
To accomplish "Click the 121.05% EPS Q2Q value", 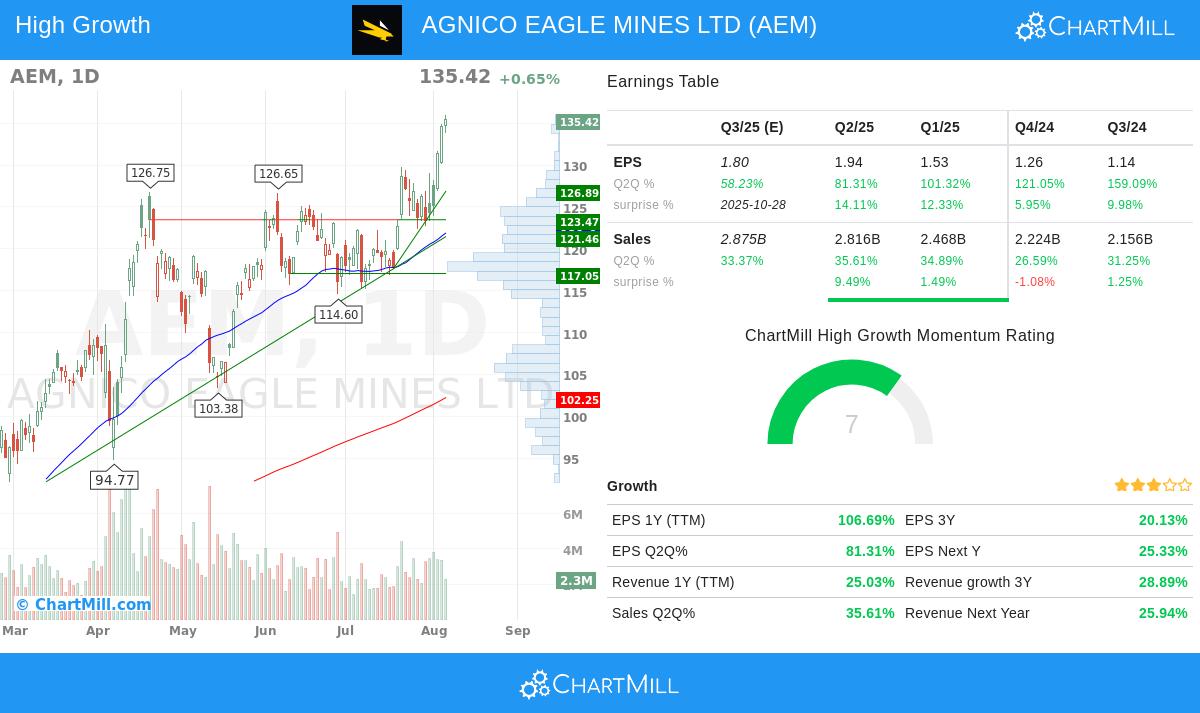I will [1039, 184].
